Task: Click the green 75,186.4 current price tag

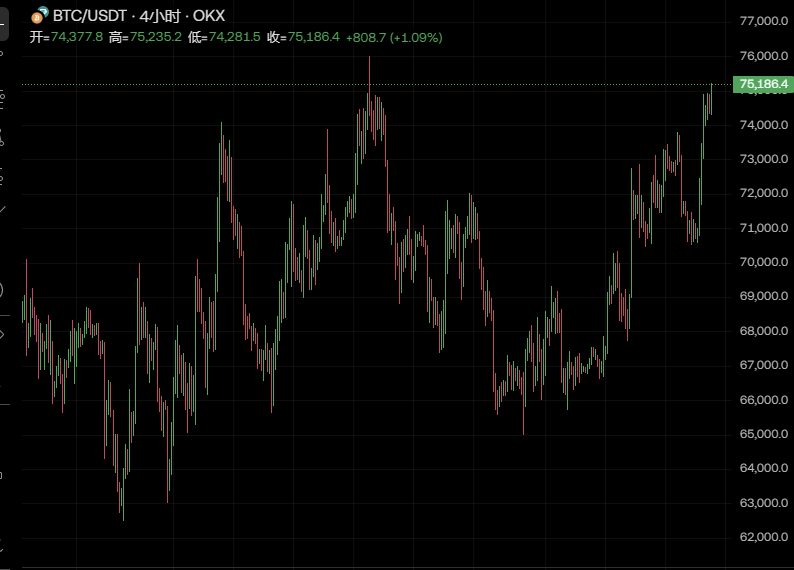Action: (x=762, y=85)
